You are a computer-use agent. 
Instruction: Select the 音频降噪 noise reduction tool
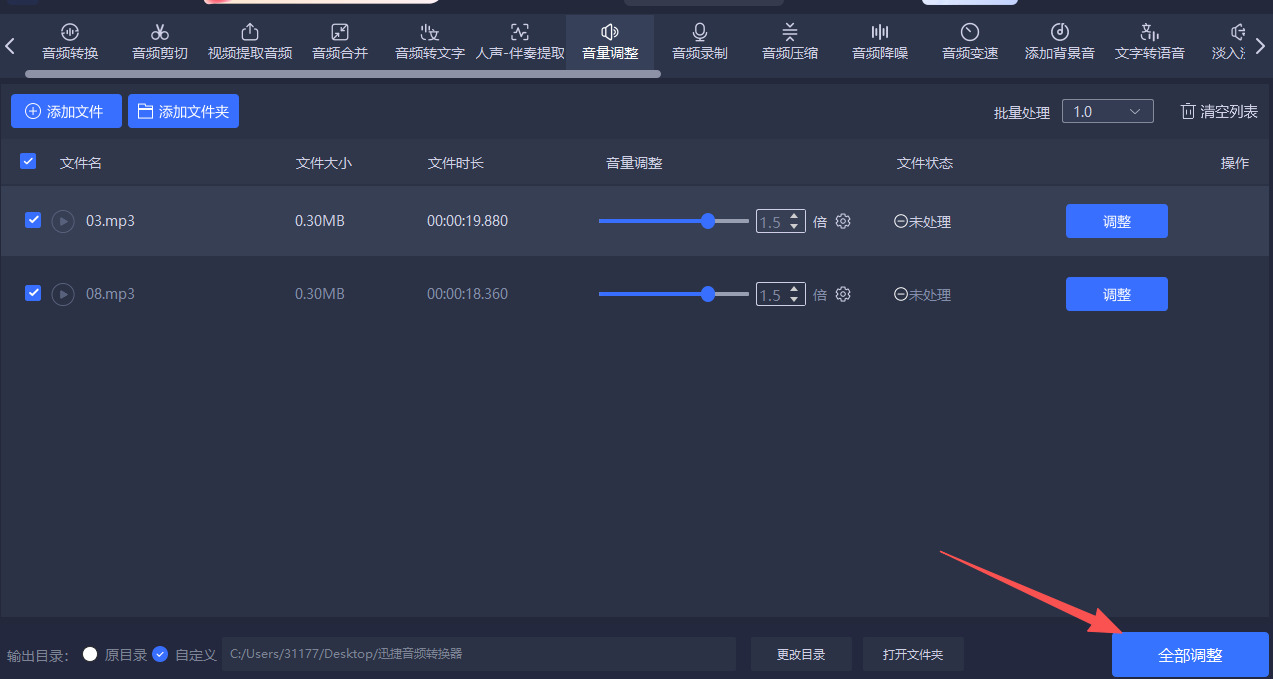click(x=879, y=40)
